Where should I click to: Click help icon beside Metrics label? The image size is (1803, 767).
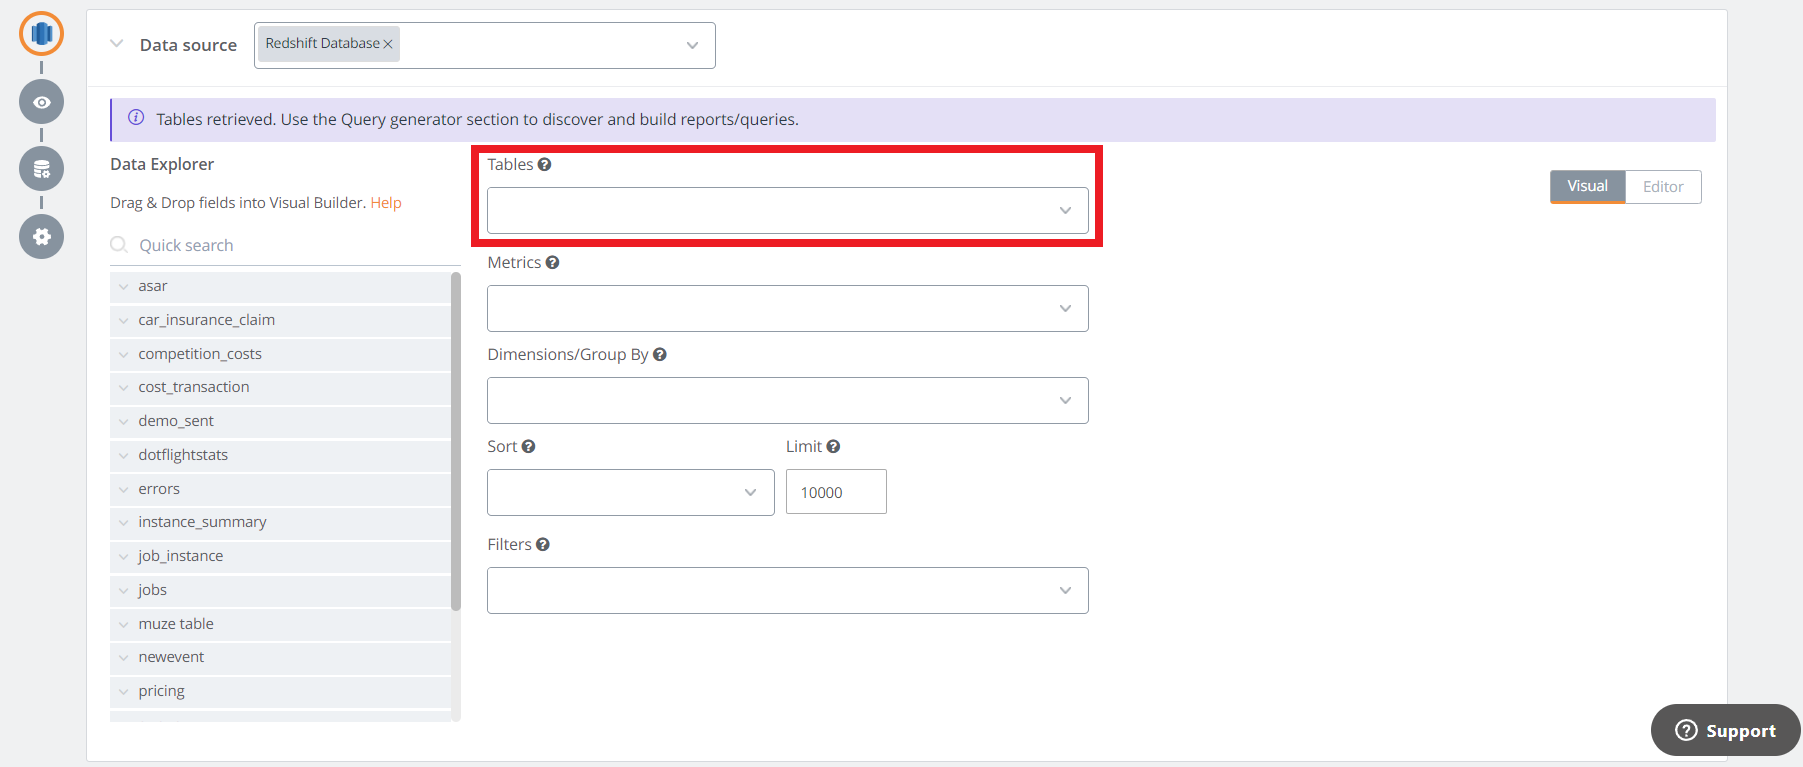553,263
